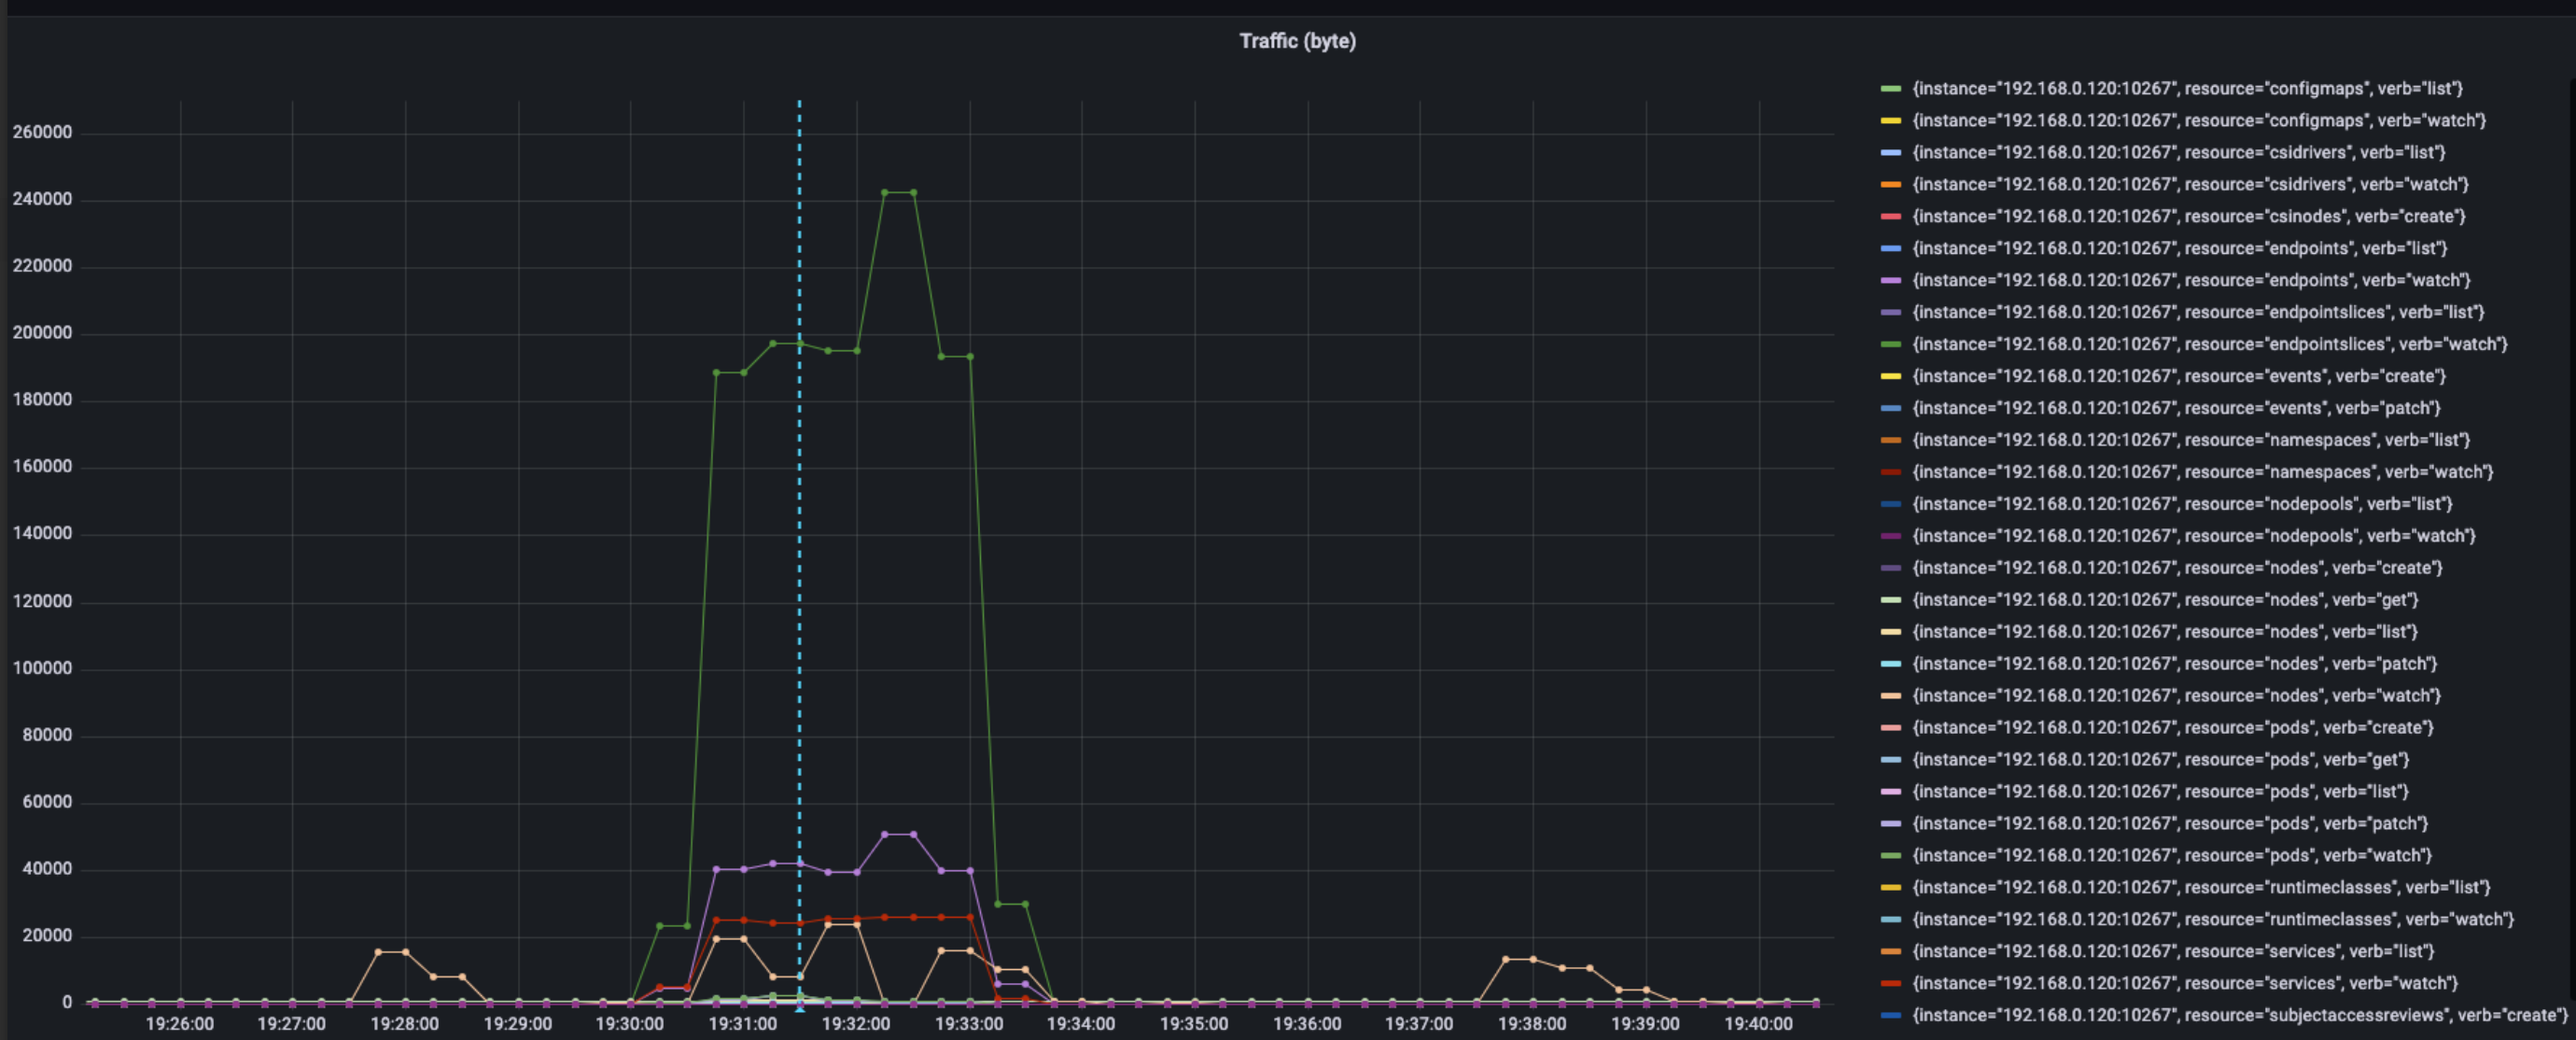This screenshot has width=2576, height=1040.
Task: Select the namespaces watch legend label
Action: [x=2203, y=472]
